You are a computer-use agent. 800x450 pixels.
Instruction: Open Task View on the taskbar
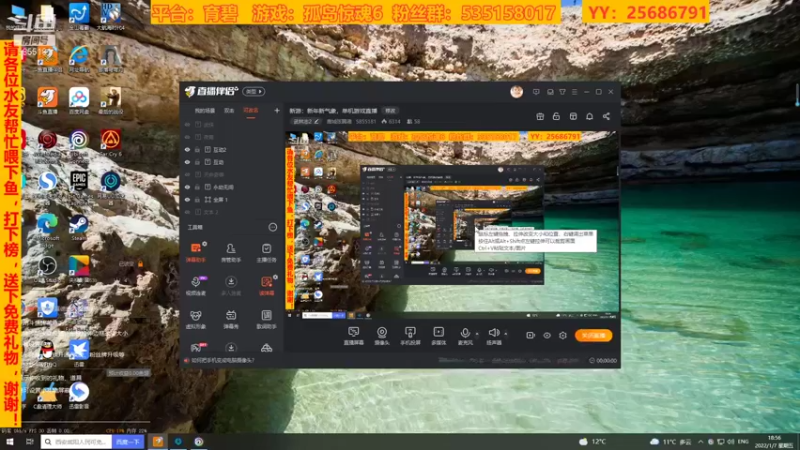(29, 441)
